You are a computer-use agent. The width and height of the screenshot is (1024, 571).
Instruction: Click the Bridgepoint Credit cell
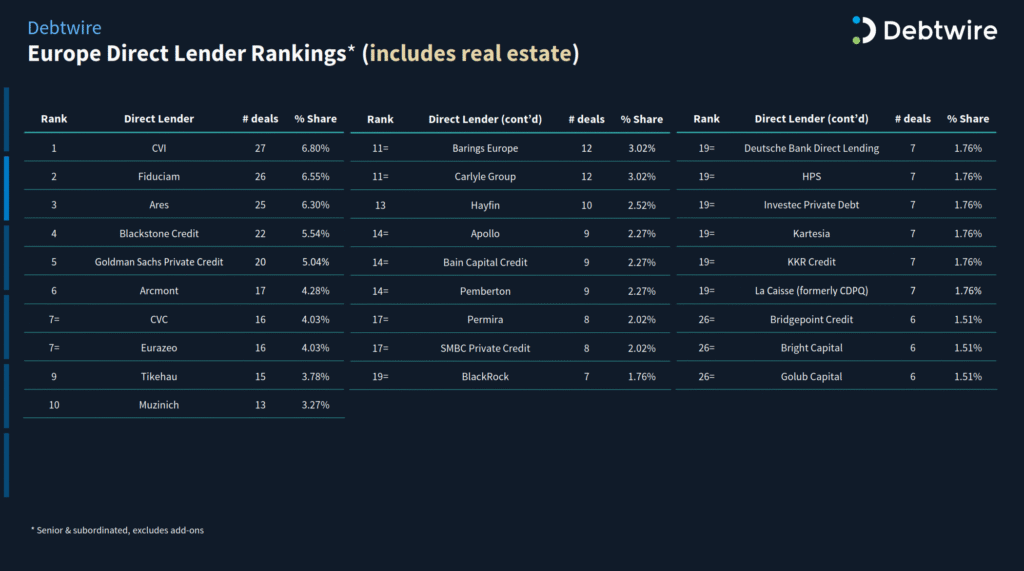coord(812,319)
